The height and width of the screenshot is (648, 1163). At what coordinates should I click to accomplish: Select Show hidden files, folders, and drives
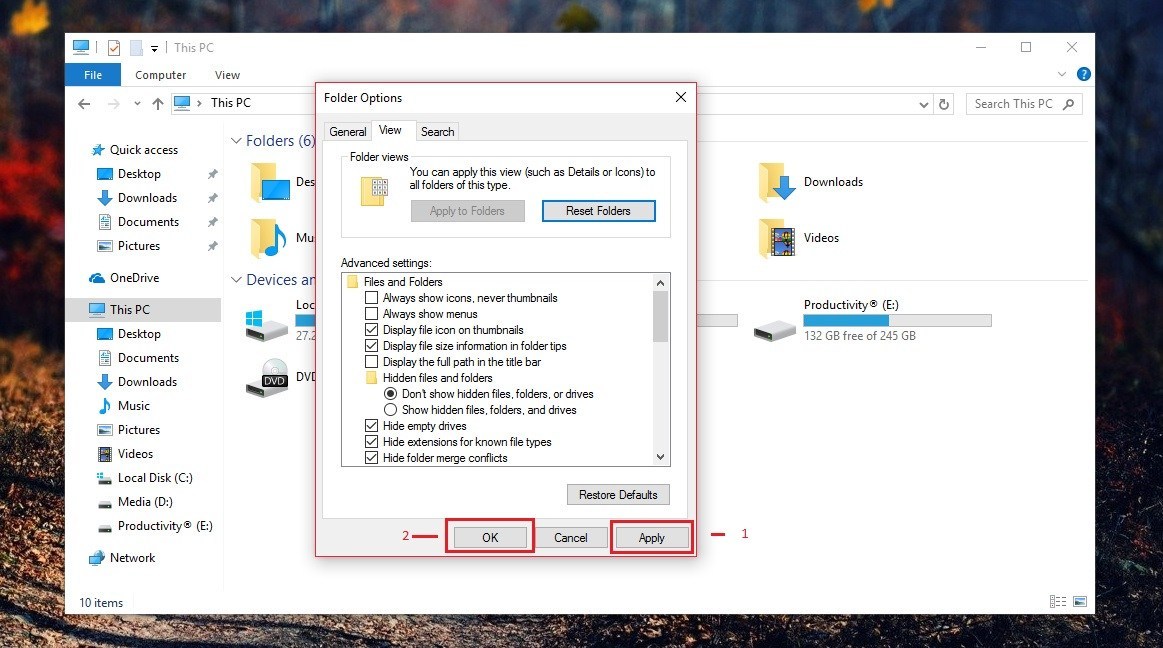pyautogui.click(x=391, y=409)
